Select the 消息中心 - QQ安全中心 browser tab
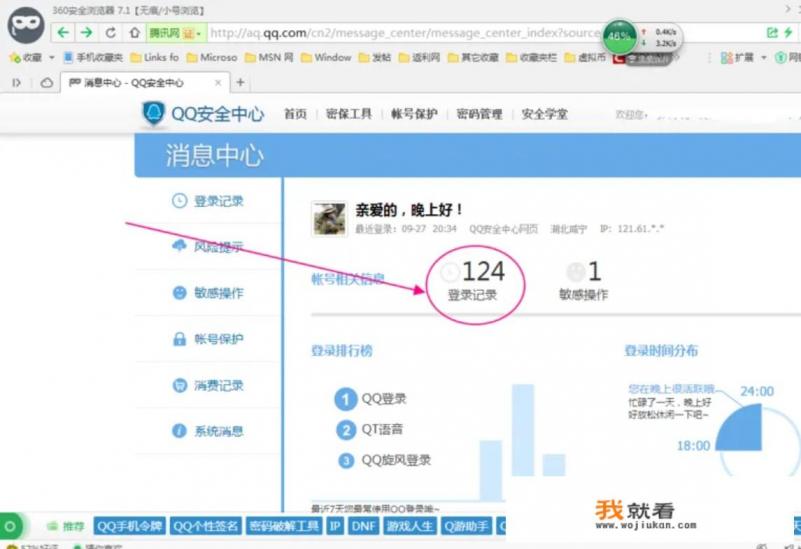801x549 pixels. [145, 82]
